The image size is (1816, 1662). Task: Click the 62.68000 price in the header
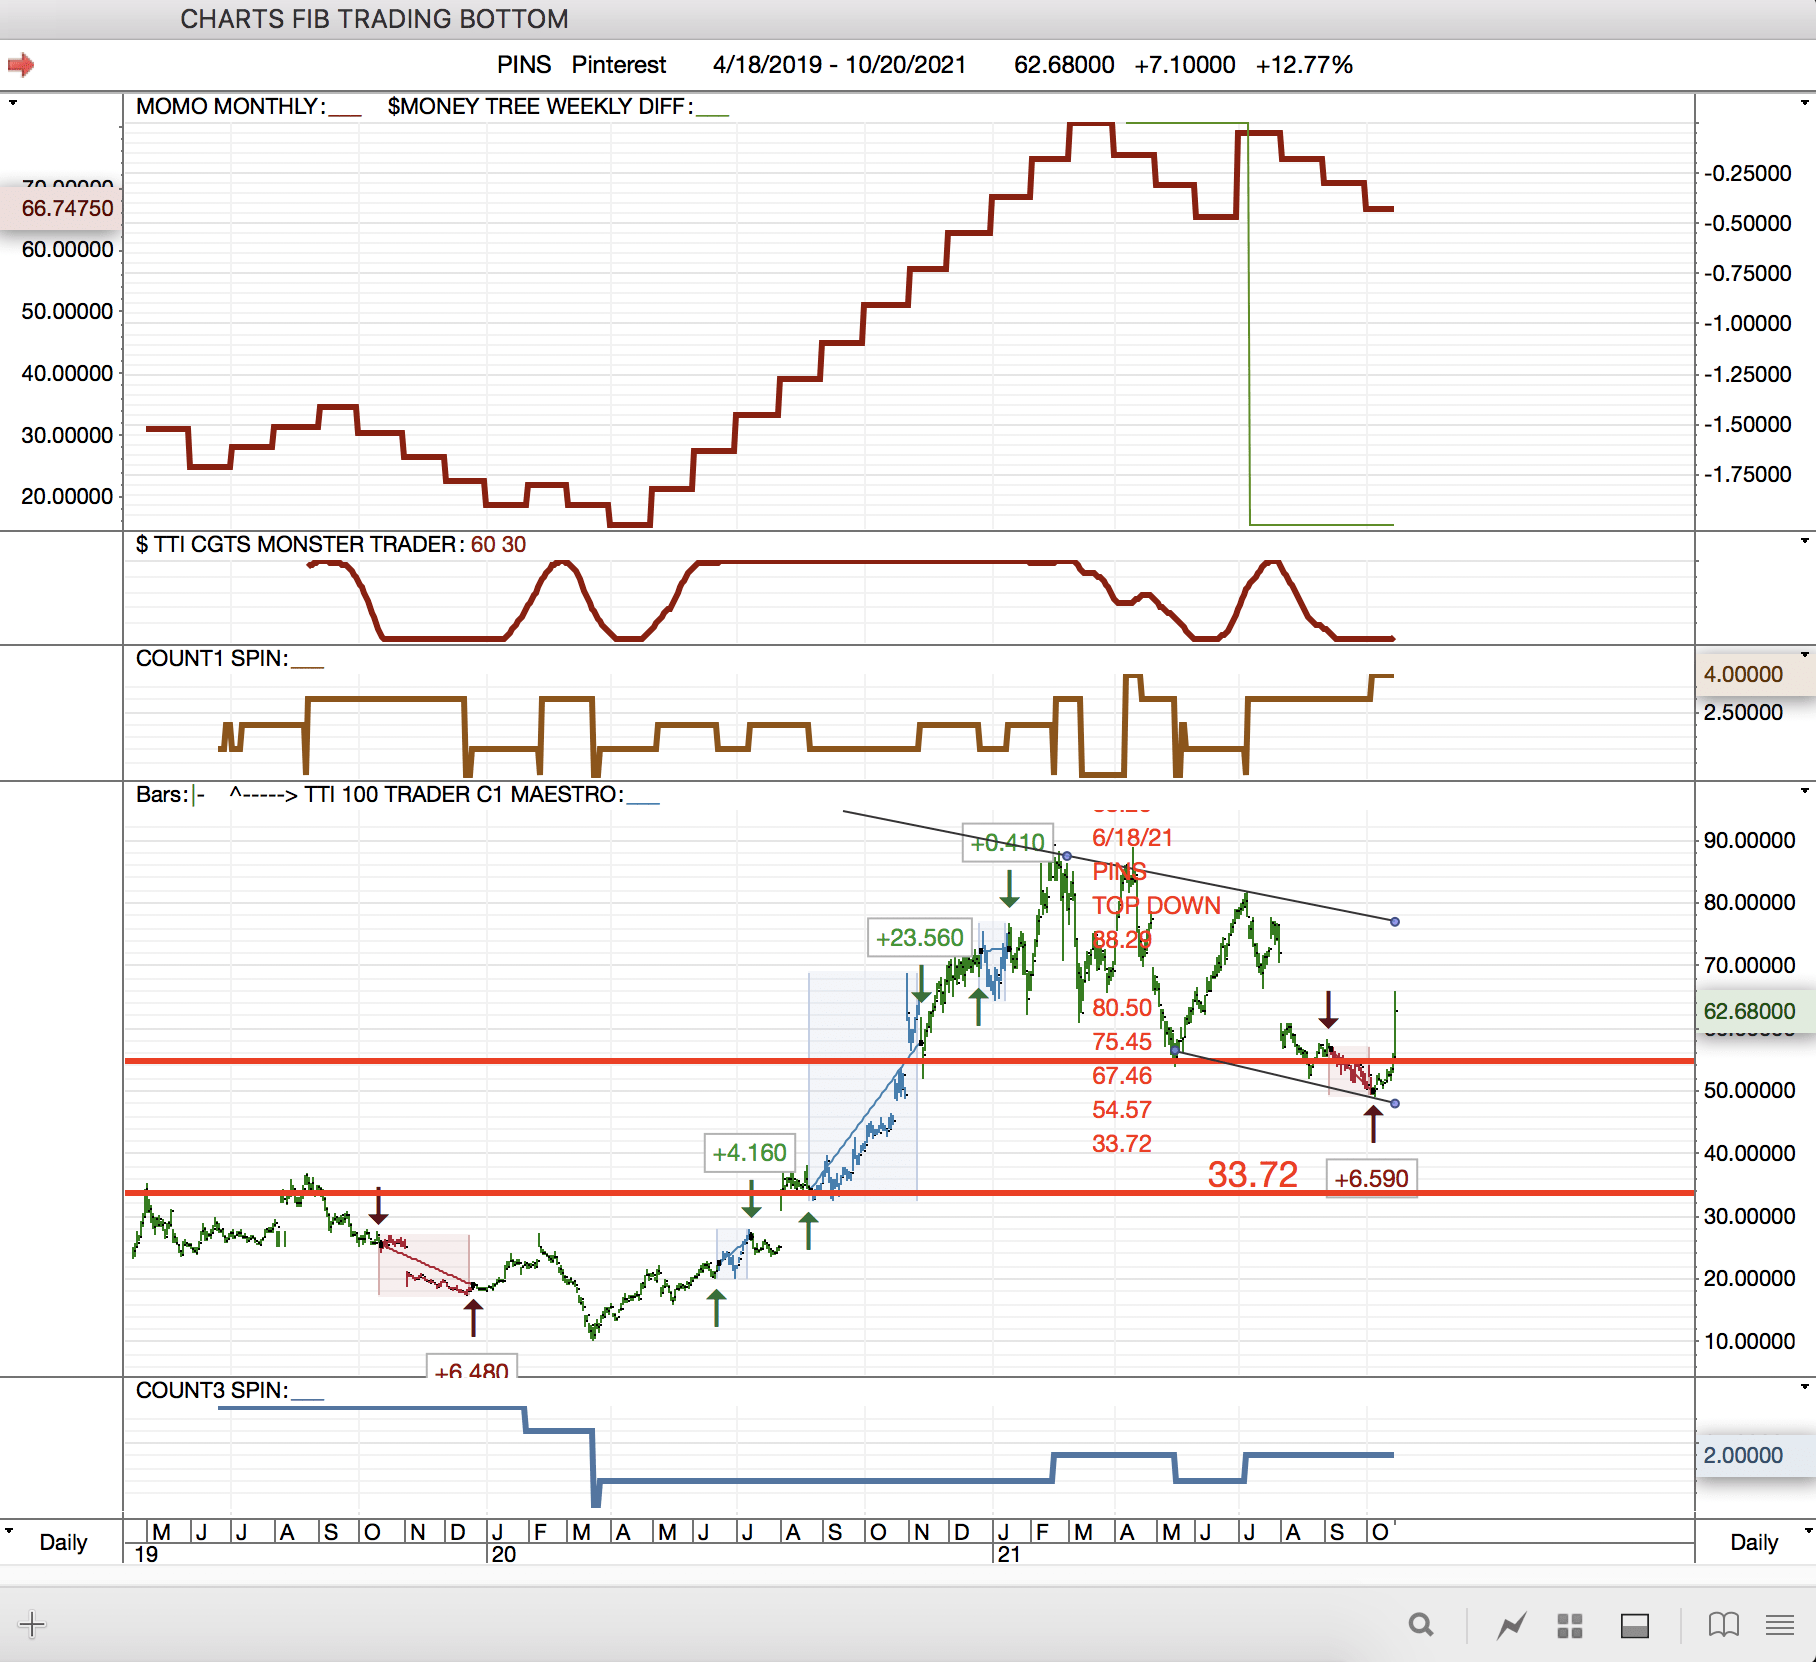[x=1064, y=65]
